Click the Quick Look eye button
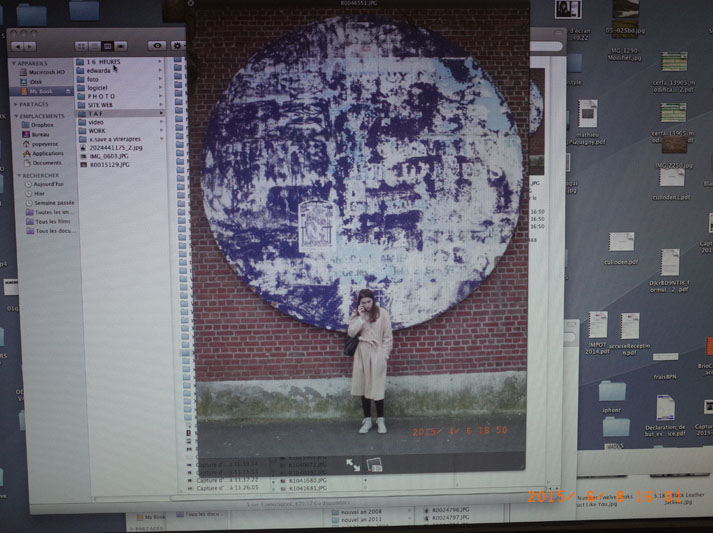The height and width of the screenshot is (533, 713). [157, 45]
